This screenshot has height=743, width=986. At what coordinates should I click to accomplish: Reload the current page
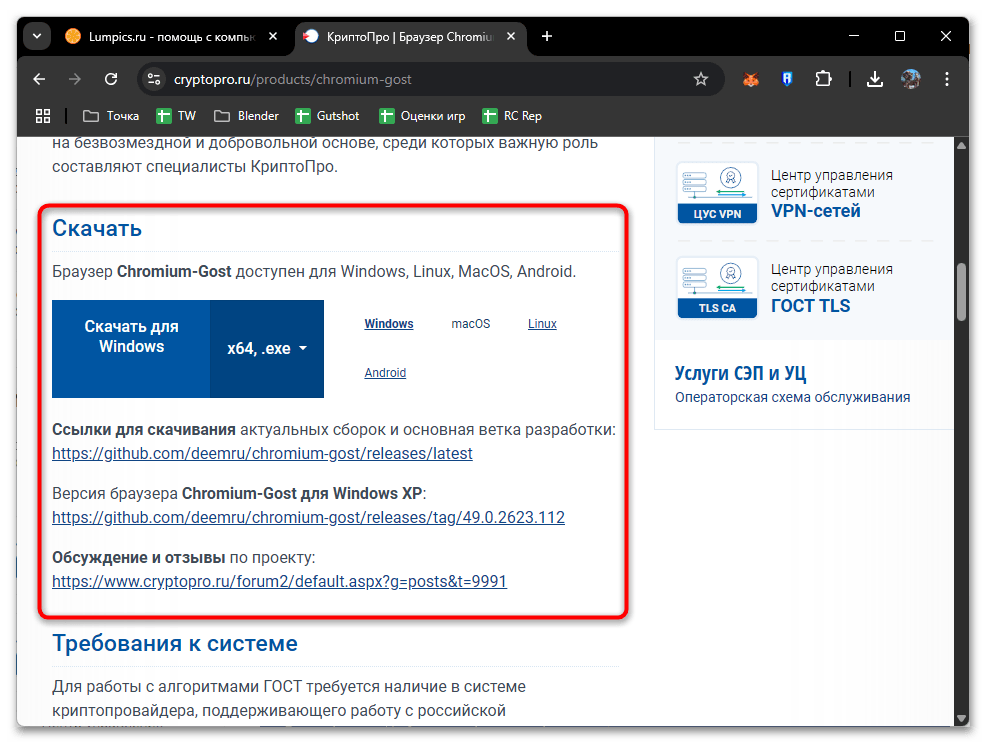tap(111, 79)
